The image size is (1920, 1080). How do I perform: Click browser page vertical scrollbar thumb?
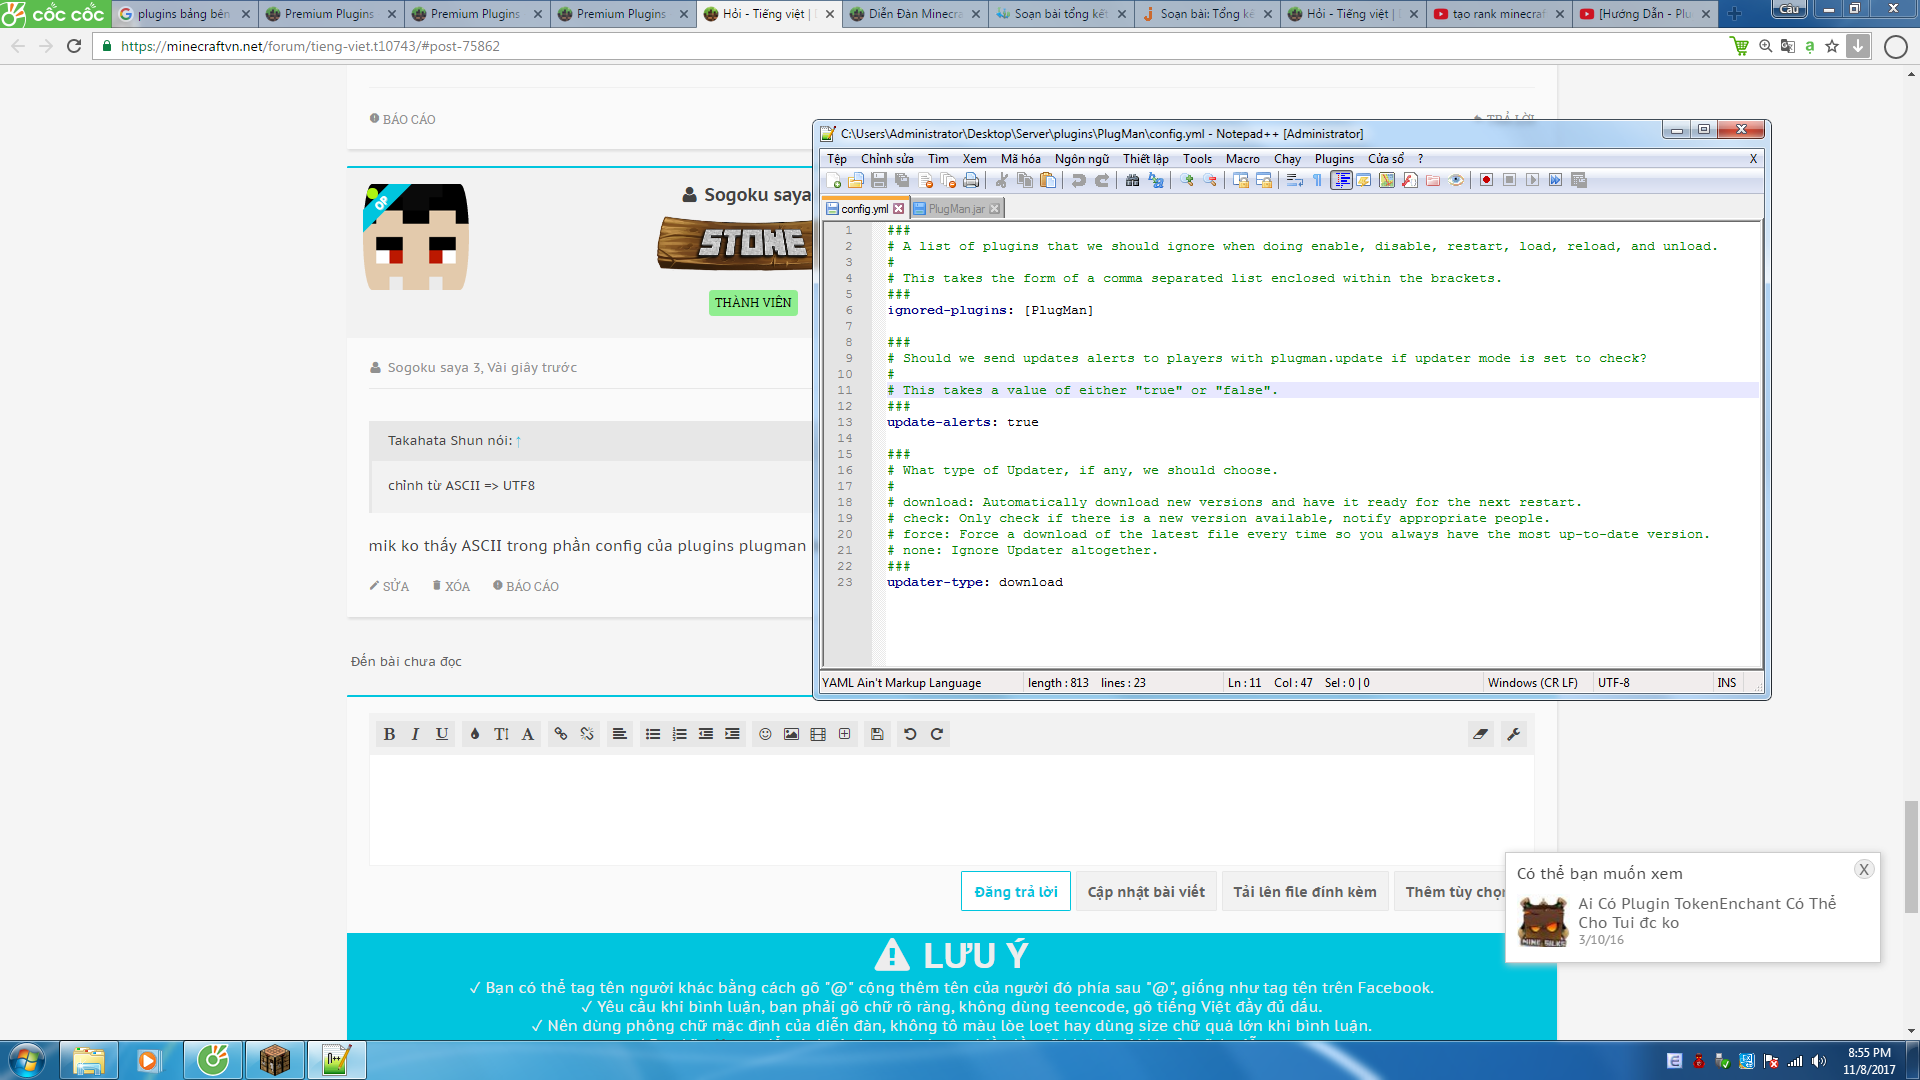[1911, 855]
